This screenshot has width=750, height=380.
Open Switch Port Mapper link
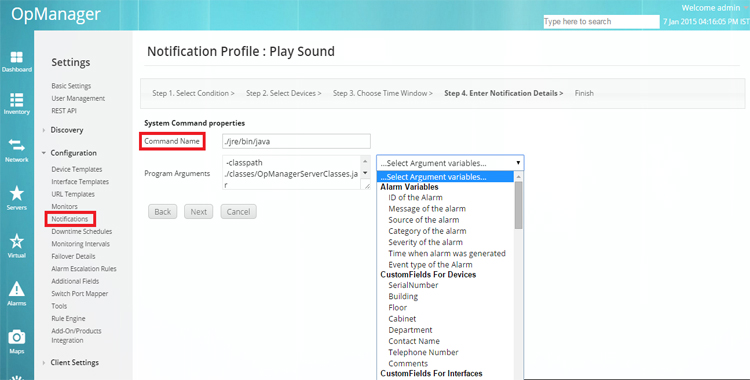click(x=80, y=294)
